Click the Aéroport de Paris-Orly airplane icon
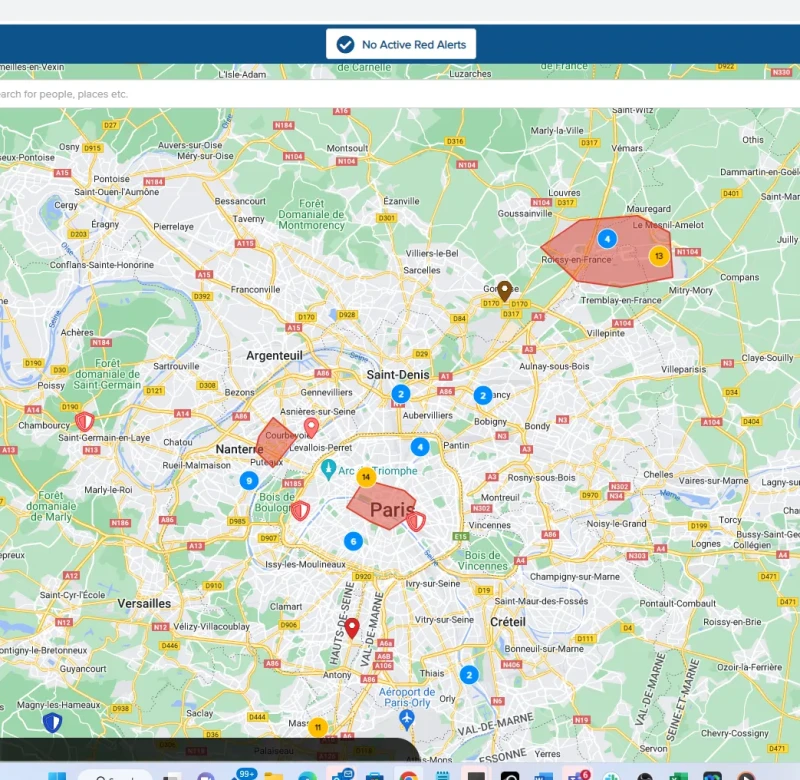800x780 pixels. 407,719
